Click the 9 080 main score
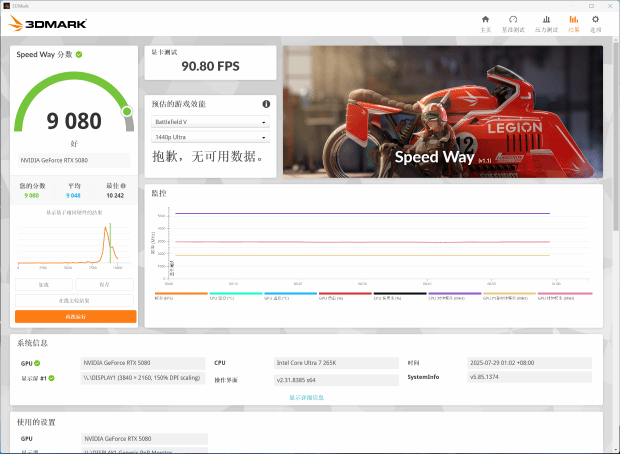 point(74,121)
